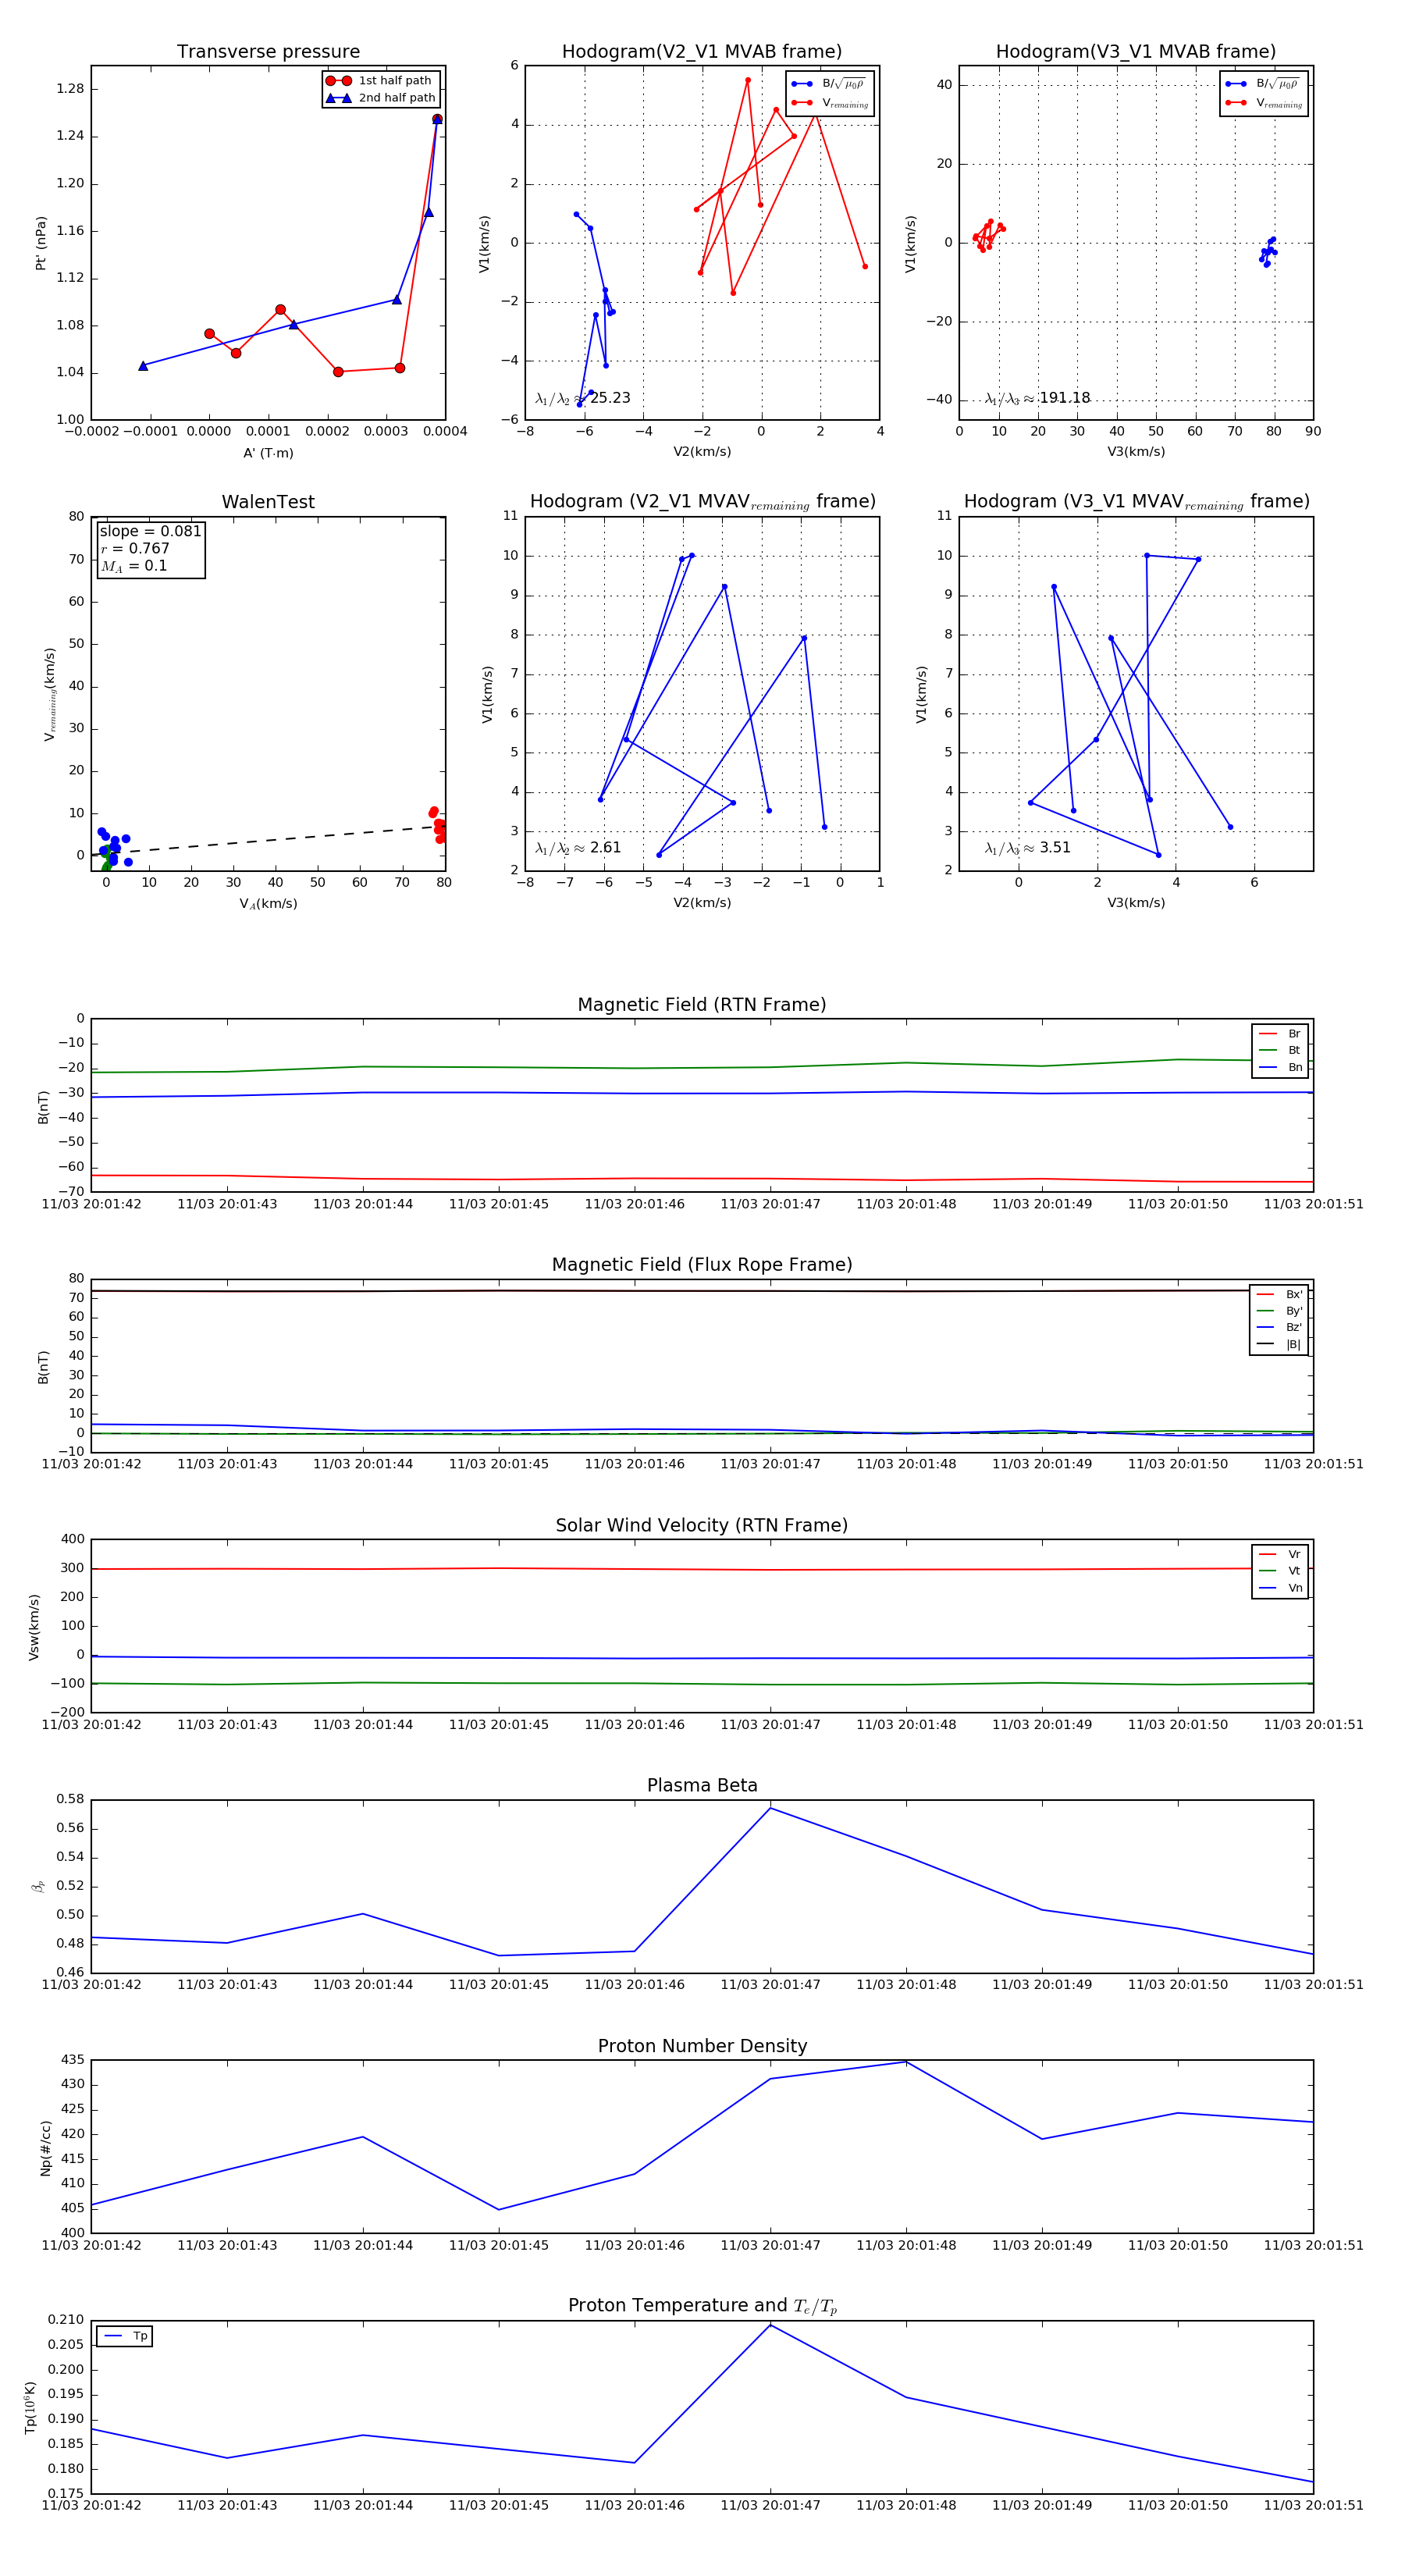Click "A' (T·m)" axis label

point(268,453)
